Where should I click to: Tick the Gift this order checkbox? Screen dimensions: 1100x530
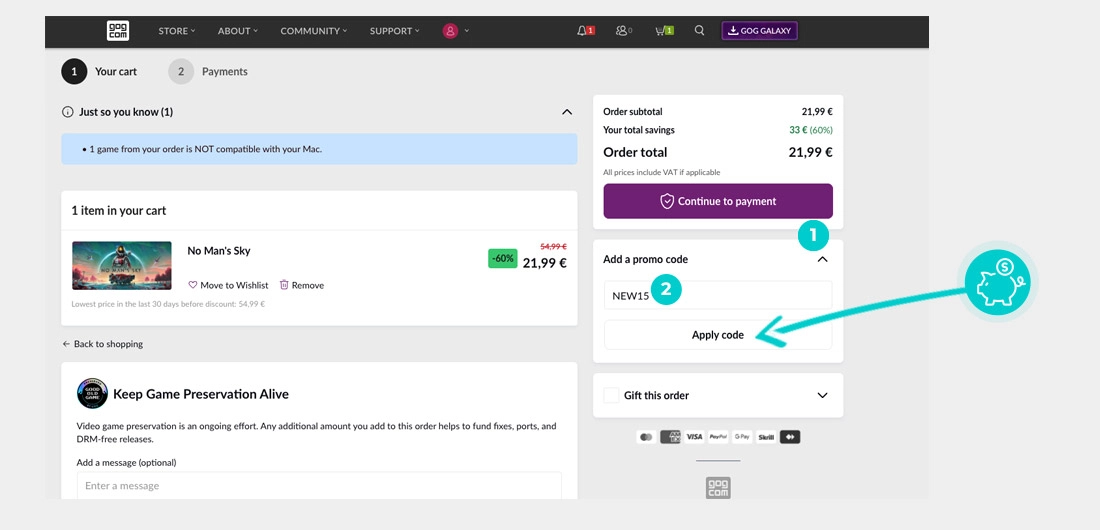click(611, 395)
